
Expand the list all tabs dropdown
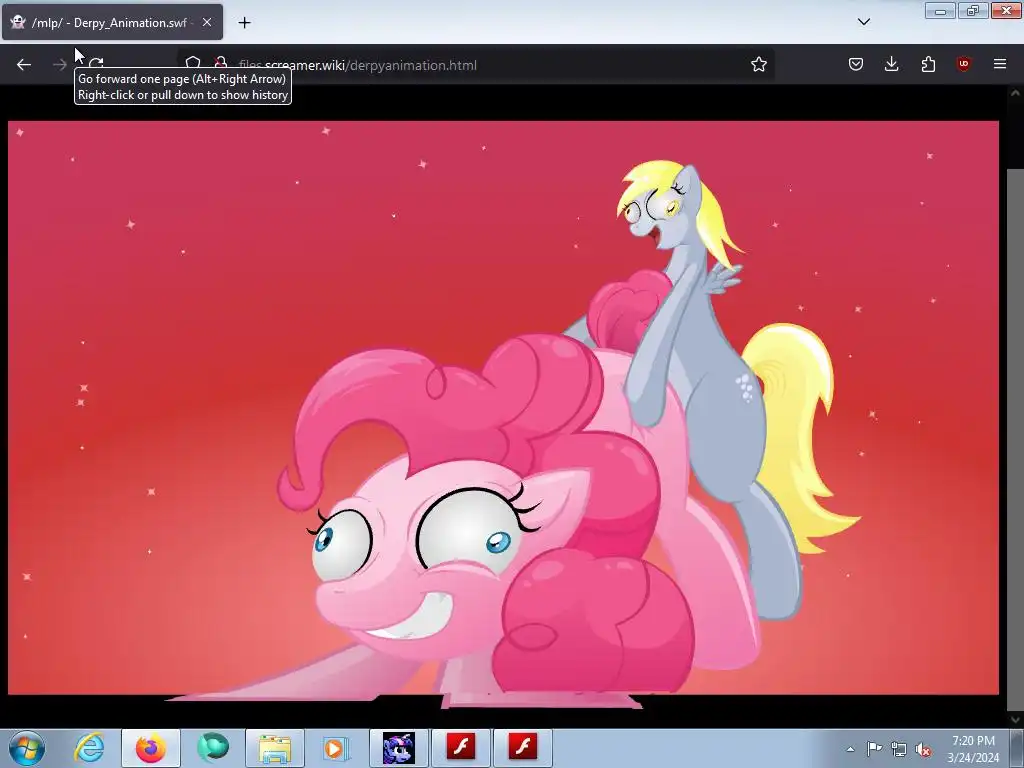(x=863, y=22)
